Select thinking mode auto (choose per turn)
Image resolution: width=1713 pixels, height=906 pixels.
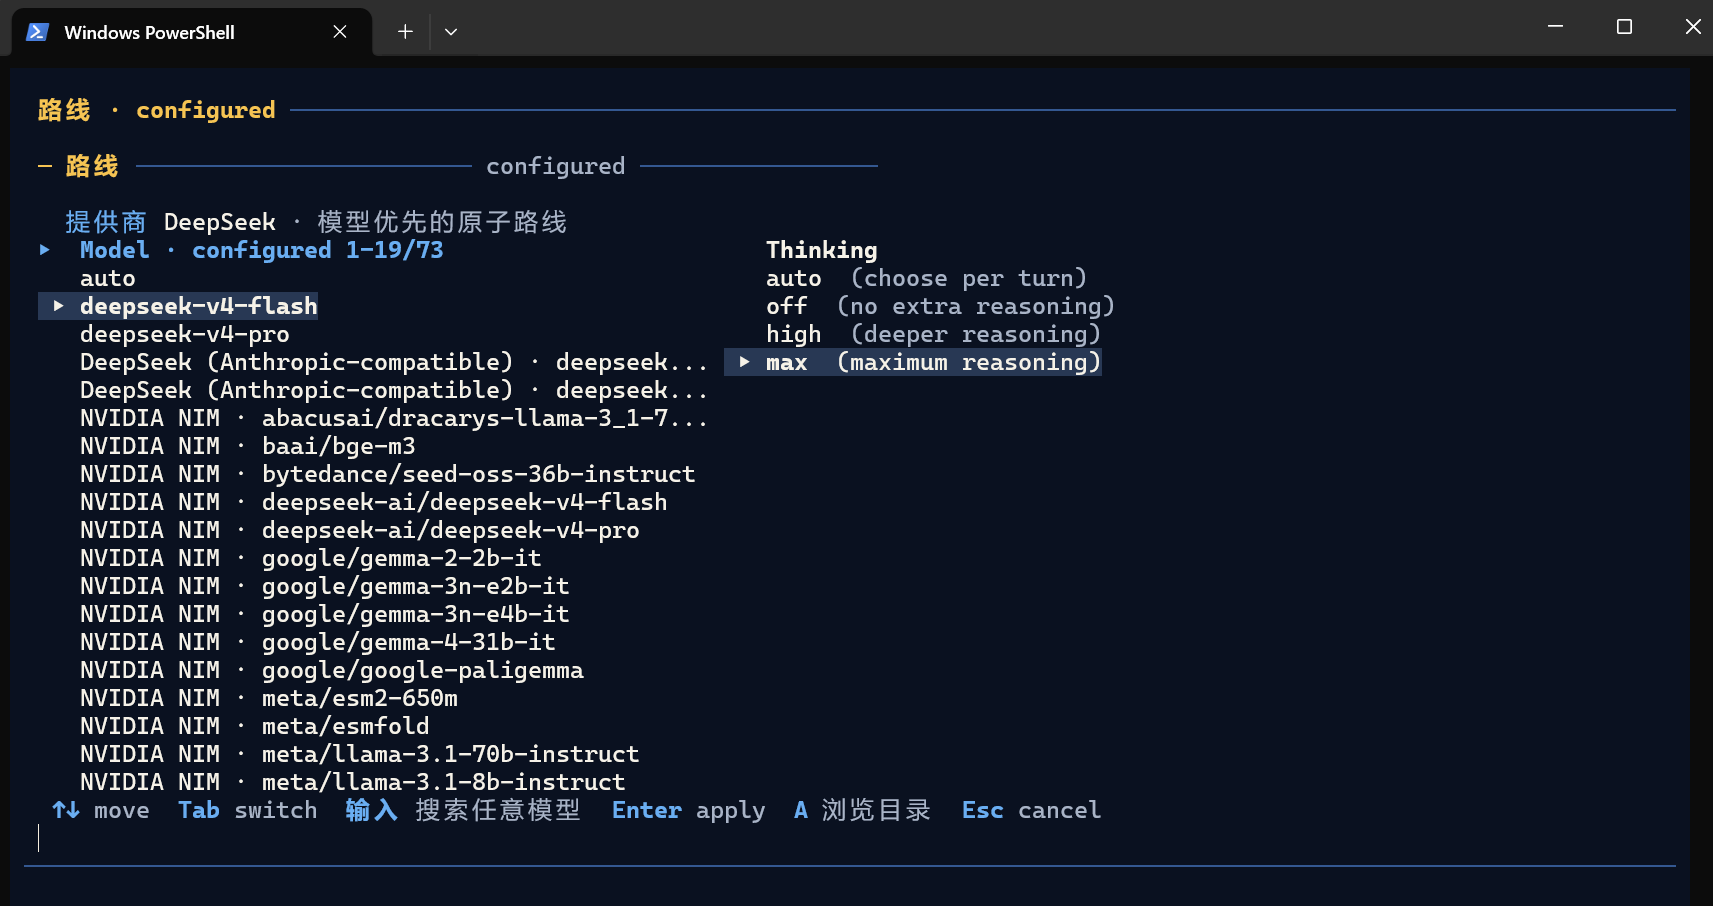[926, 278]
